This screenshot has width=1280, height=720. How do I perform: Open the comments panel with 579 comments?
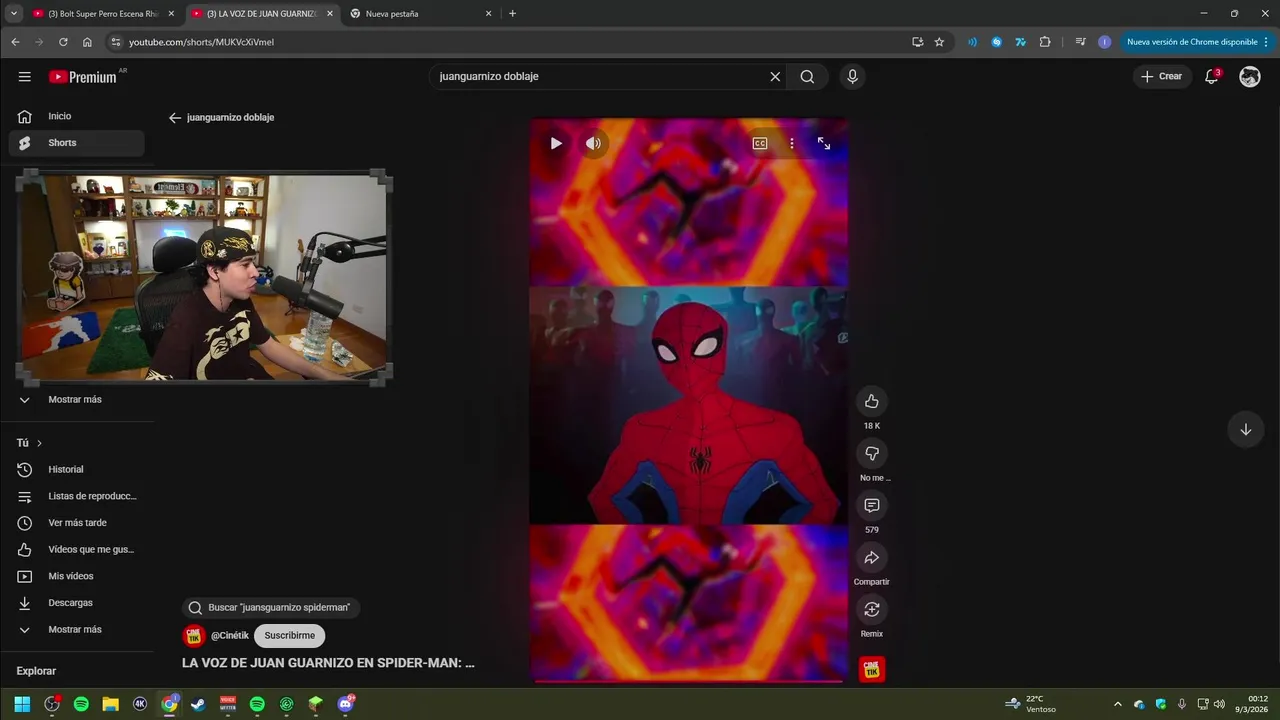[872, 505]
